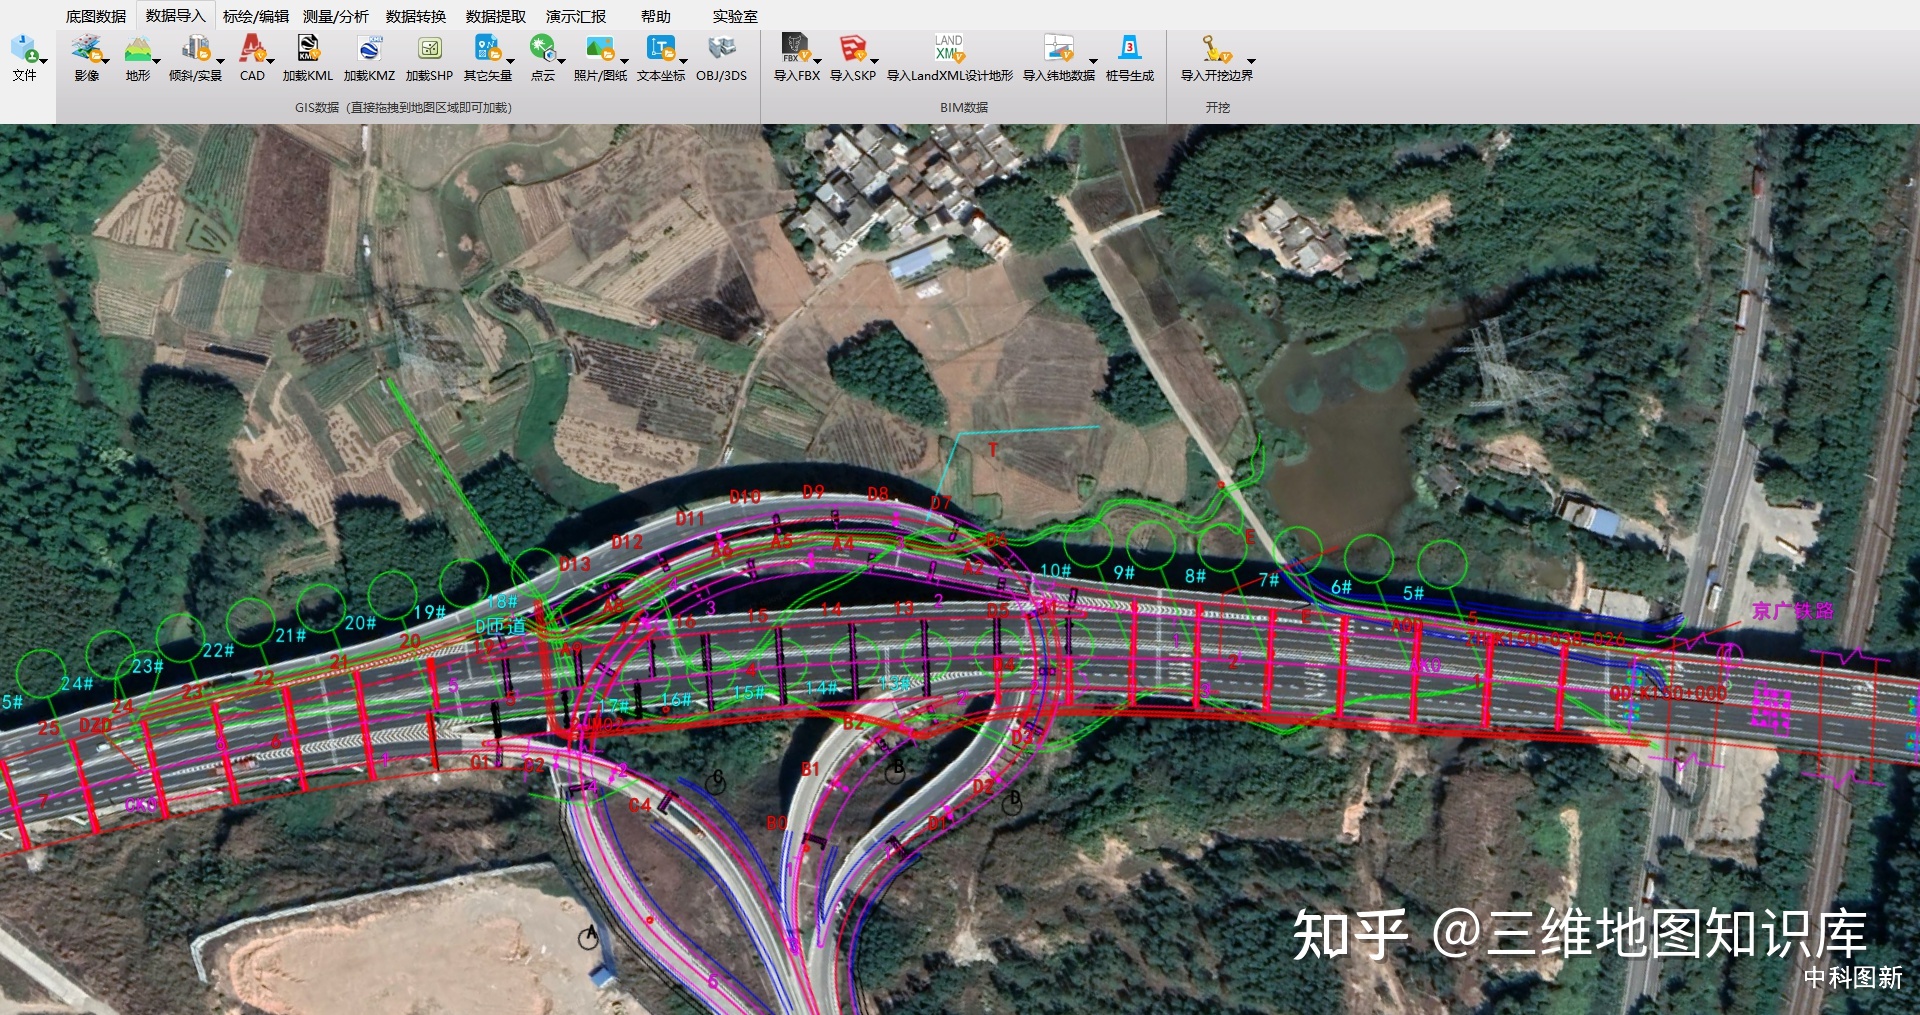Select the 点云 point cloud icon
This screenshot has height=1015, width=1920.
[542, 49]
